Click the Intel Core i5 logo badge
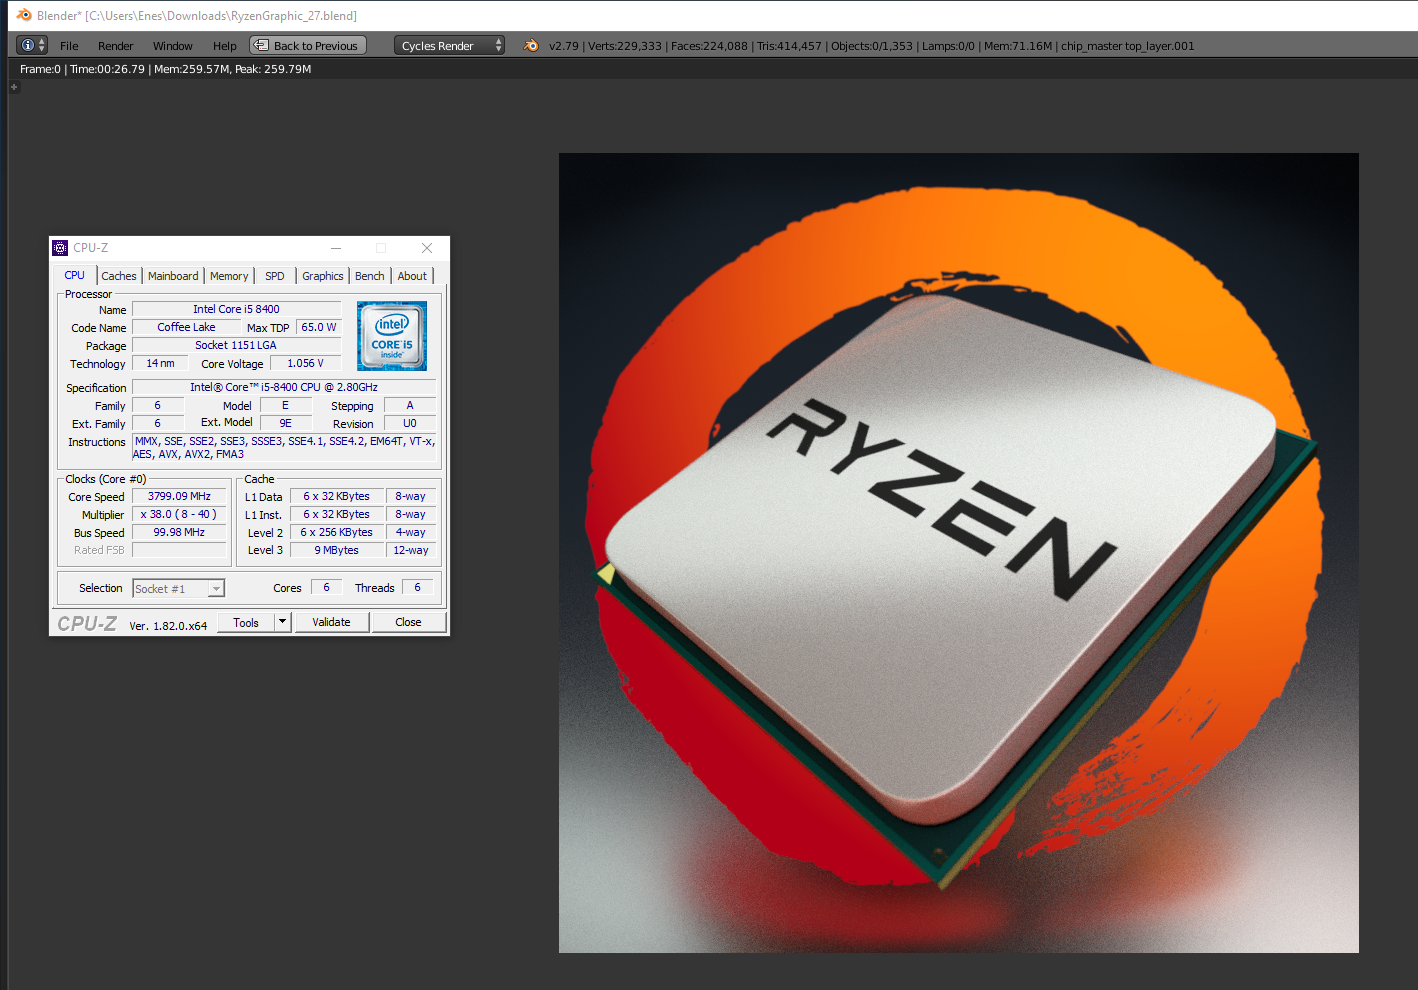Screen dimensions: 1418x990 point(392,336)
